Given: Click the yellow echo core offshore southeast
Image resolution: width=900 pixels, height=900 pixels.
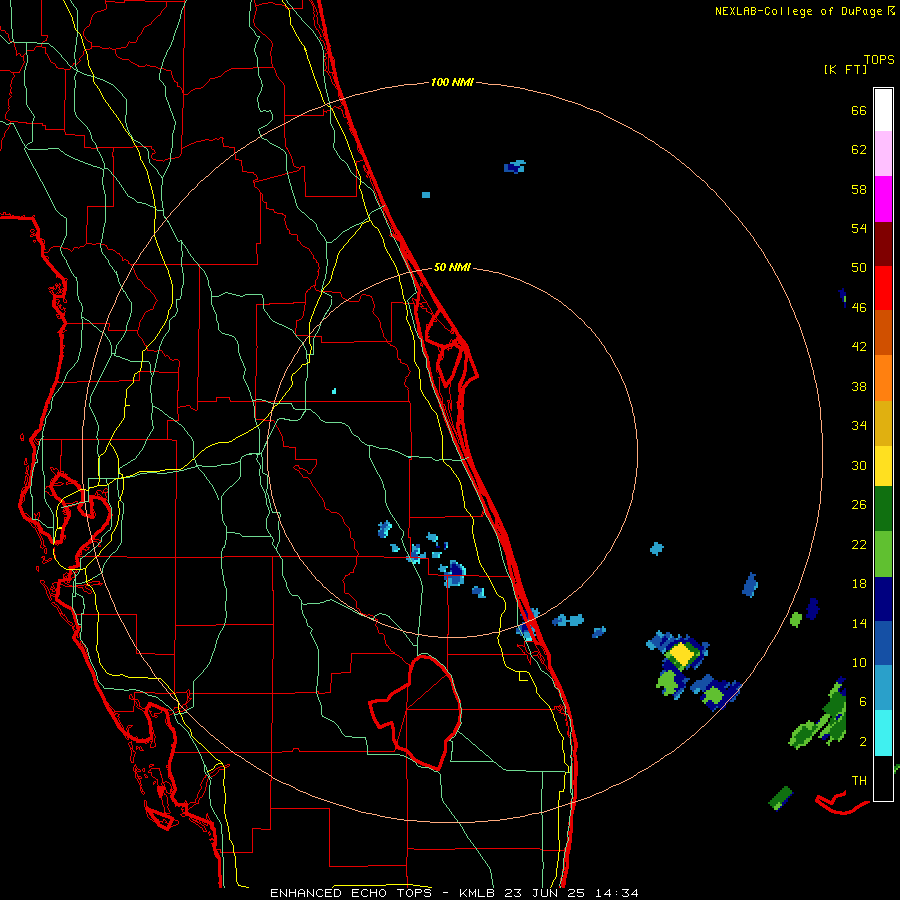Looking at the screenshot, I should click(x=681, y=654).
